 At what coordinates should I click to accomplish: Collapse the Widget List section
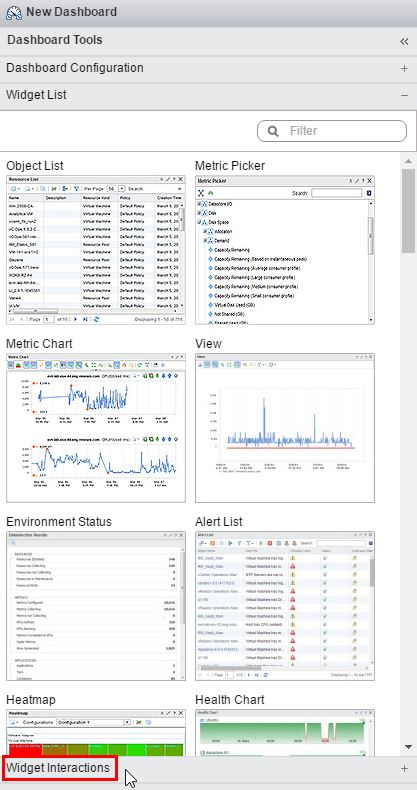[x=404, y=95]
